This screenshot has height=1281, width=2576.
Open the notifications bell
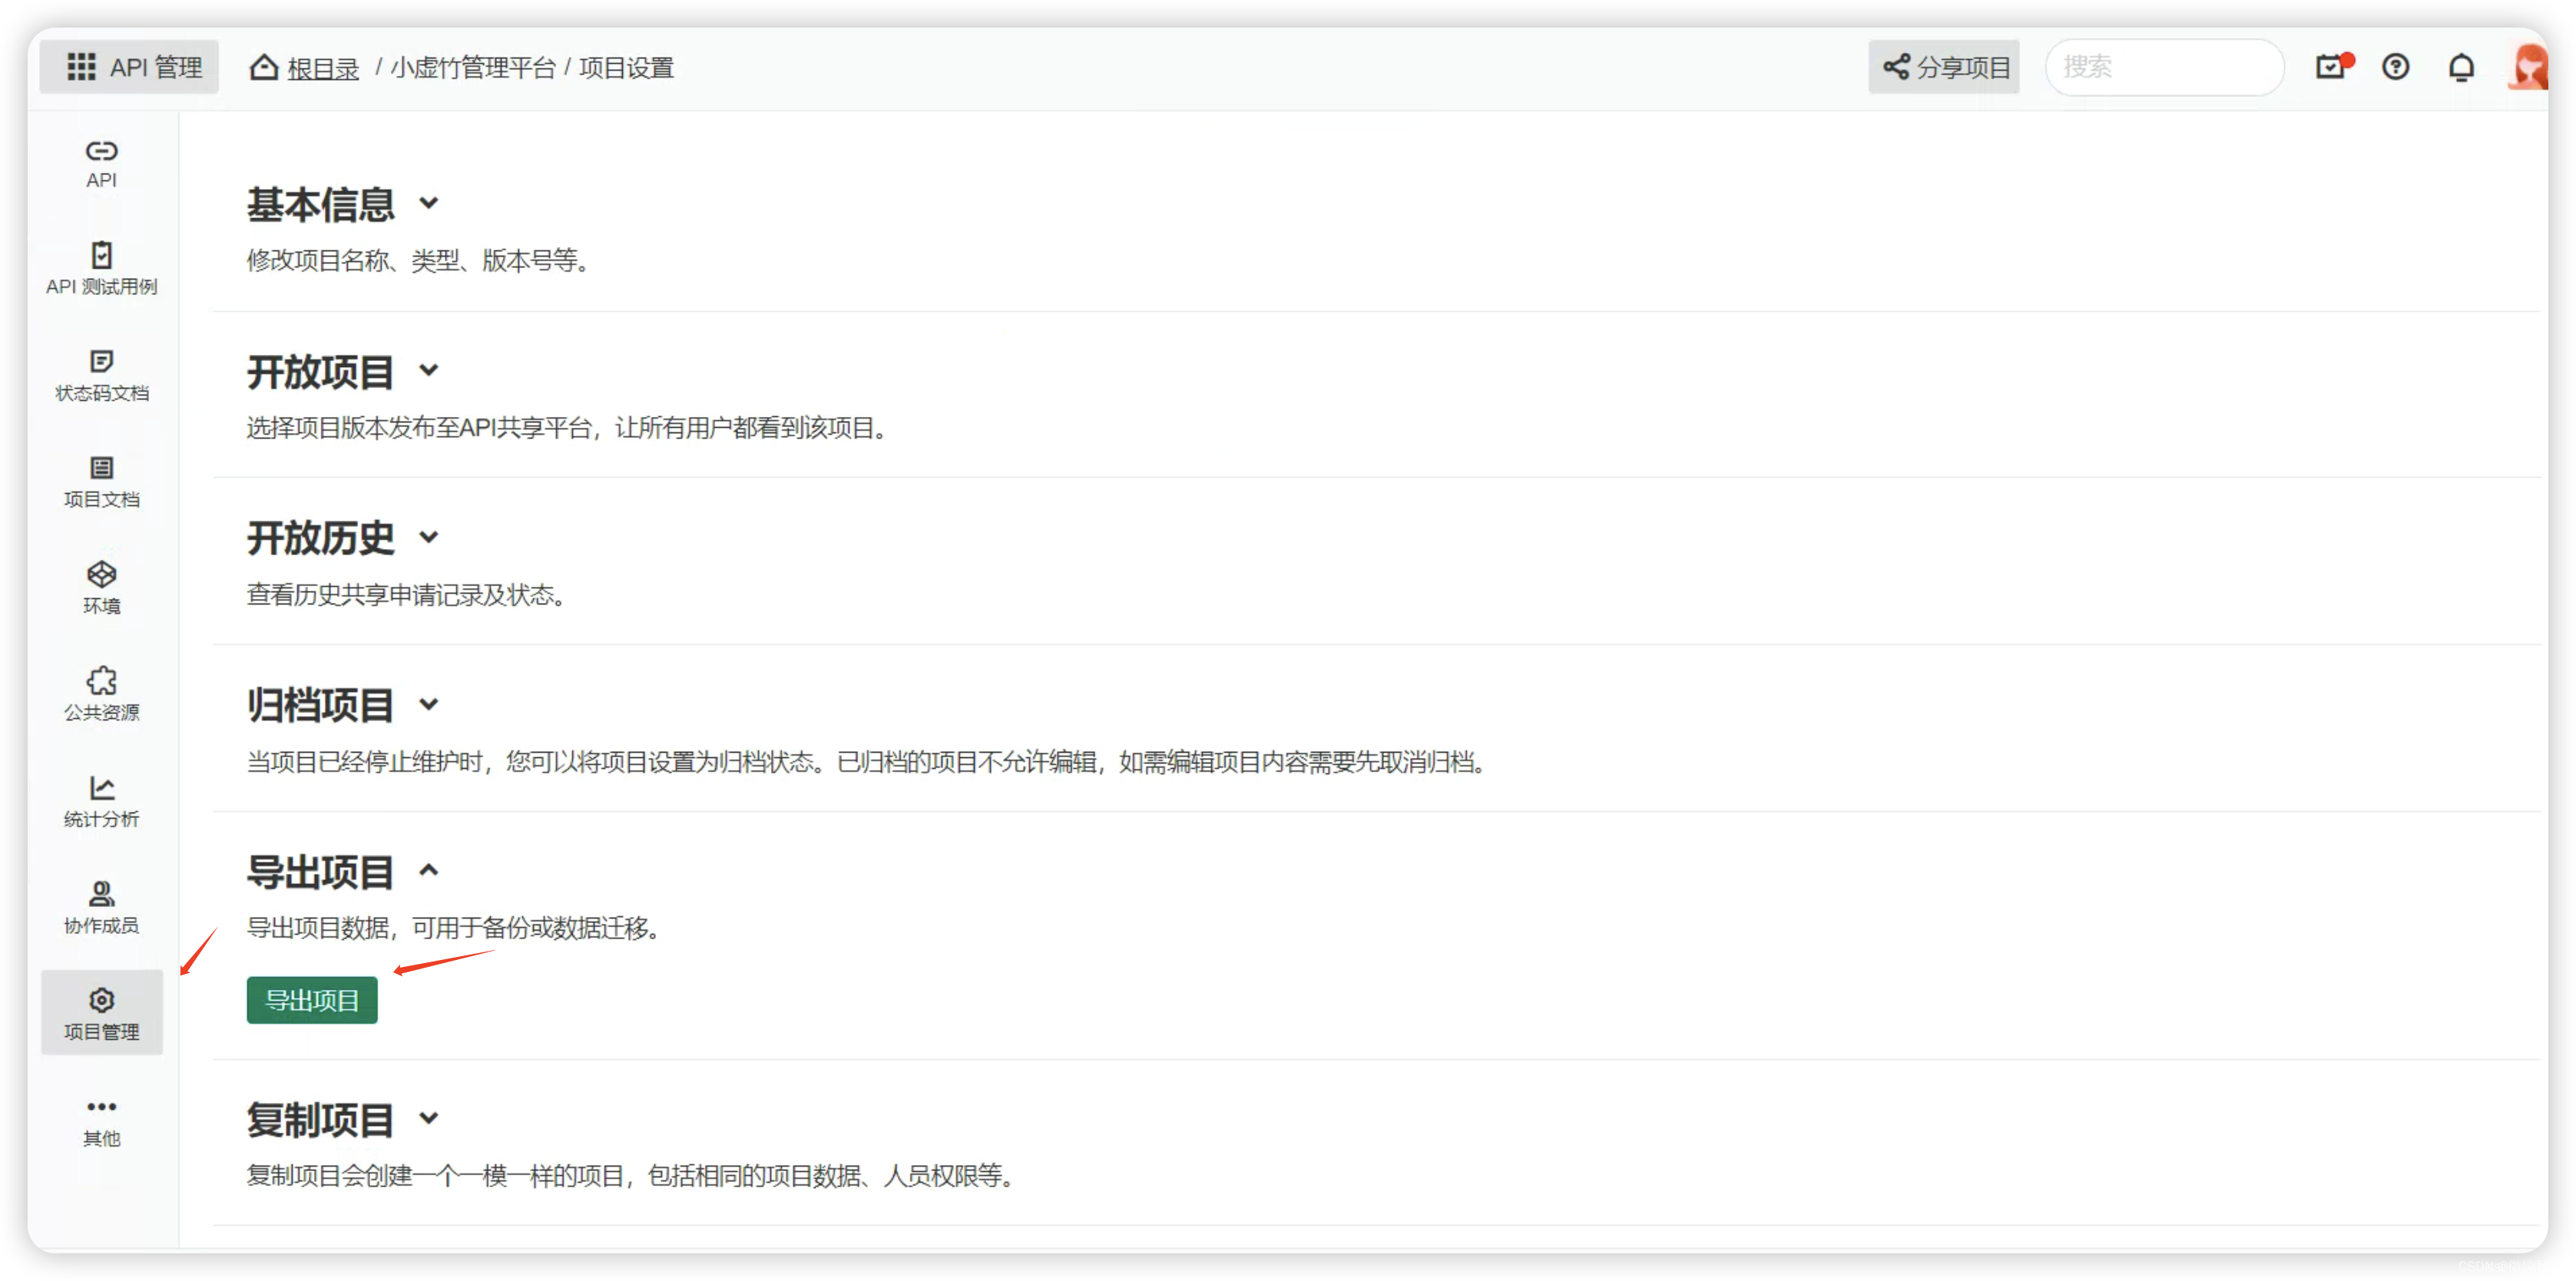(2461, 67)
